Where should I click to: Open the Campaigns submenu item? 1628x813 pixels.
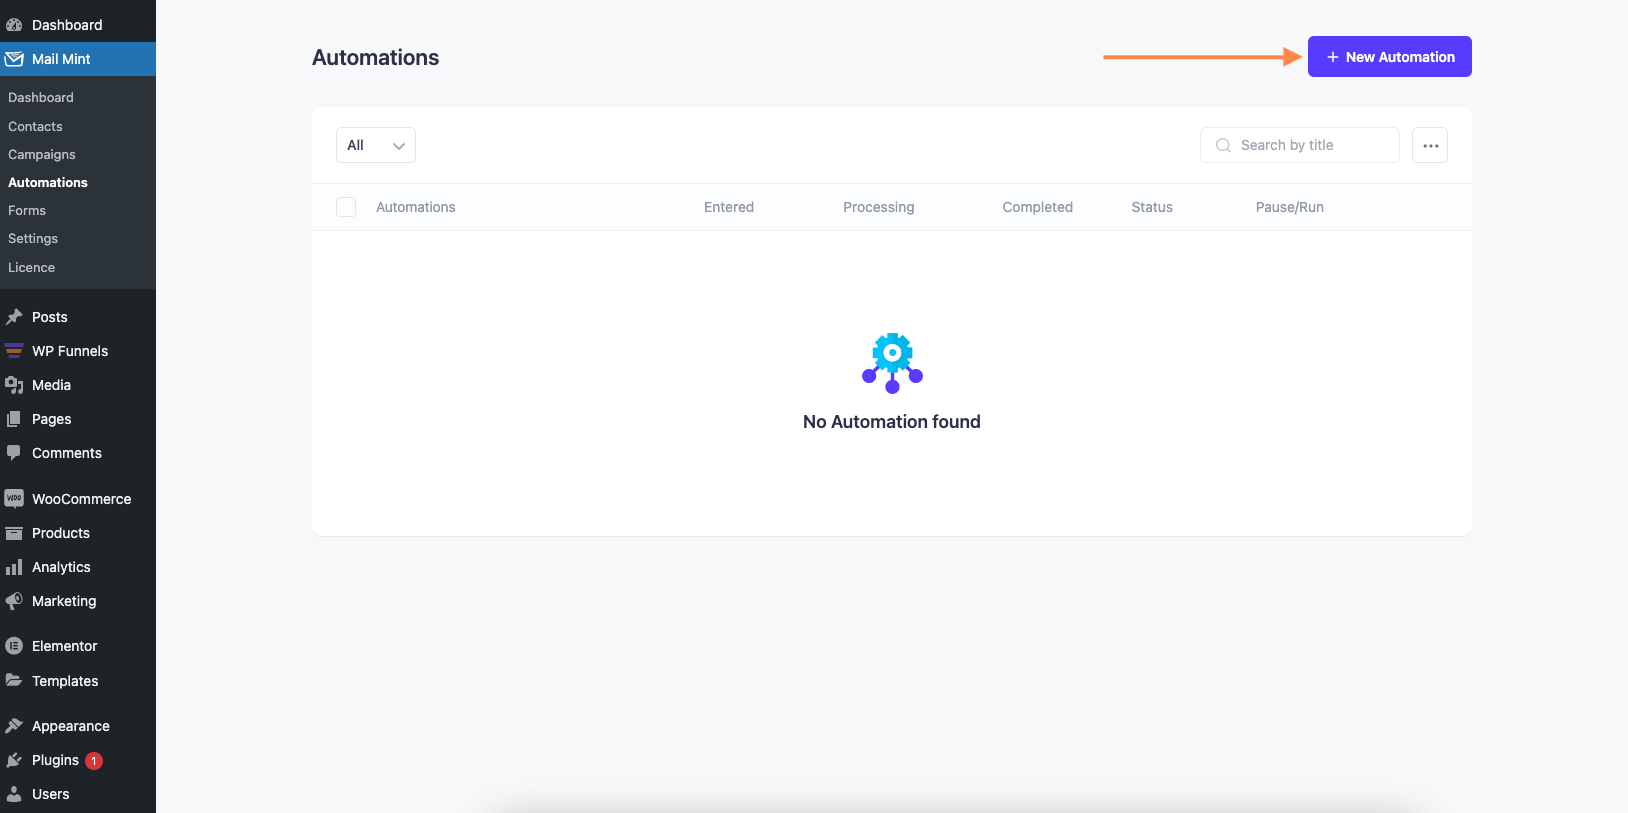42,154
